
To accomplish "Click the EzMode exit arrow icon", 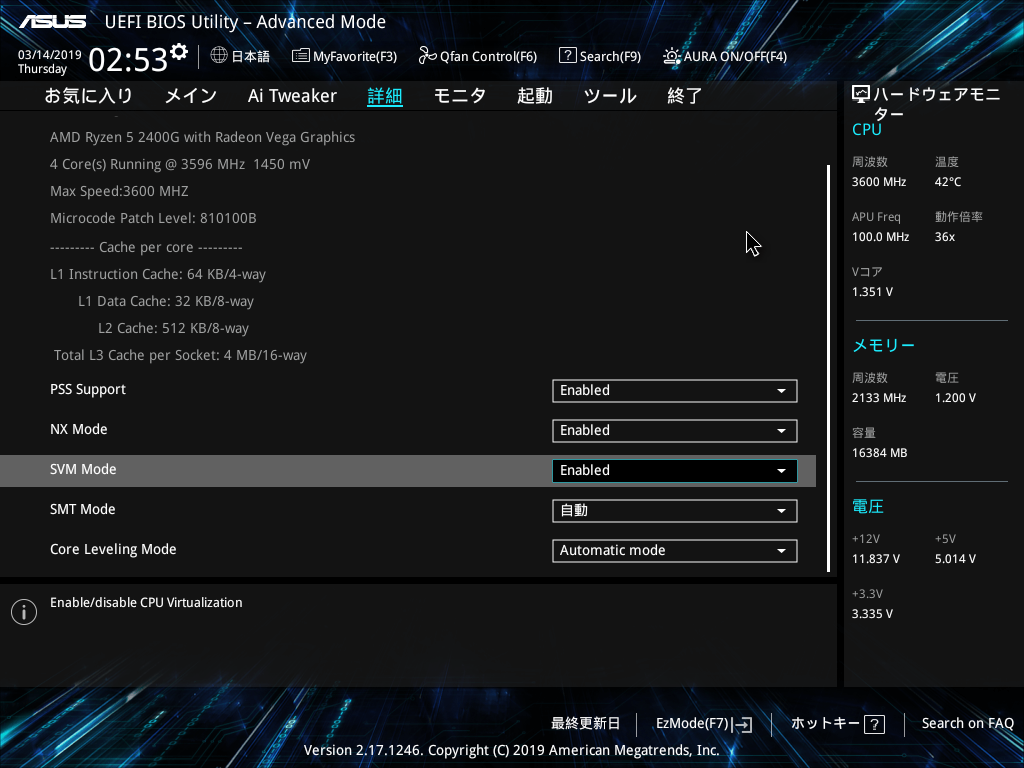I will (742, 724).
